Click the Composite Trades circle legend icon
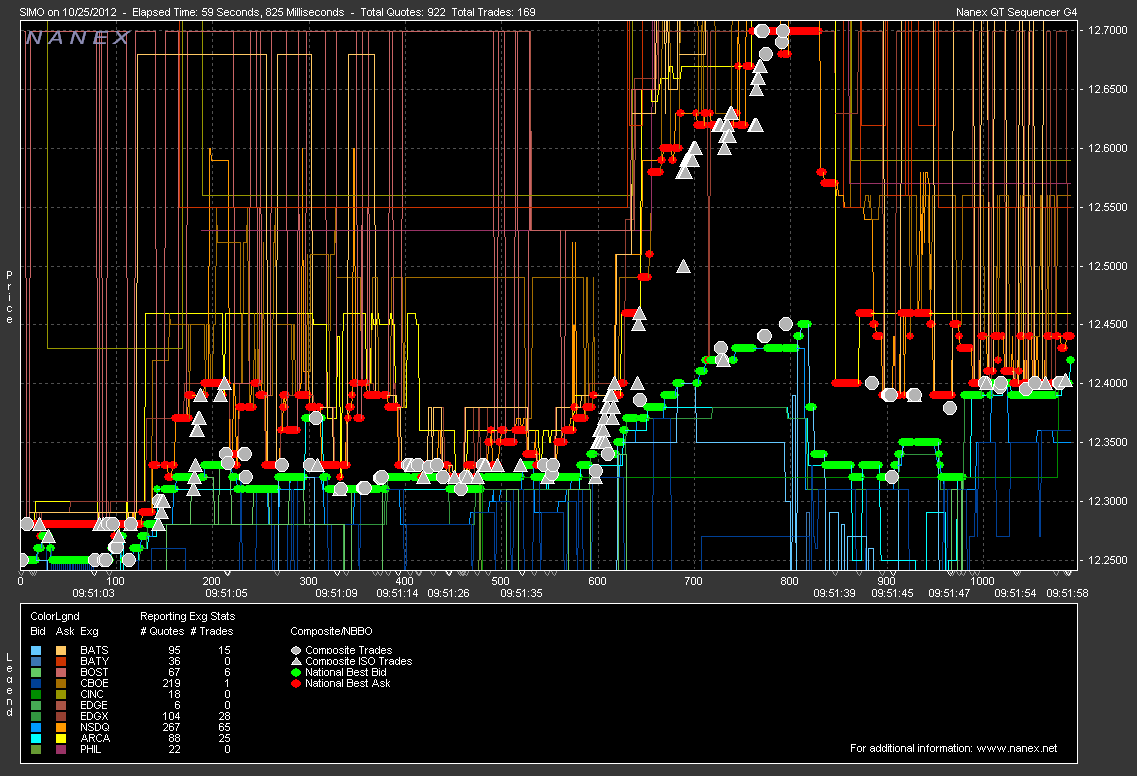 pos(296,650)
